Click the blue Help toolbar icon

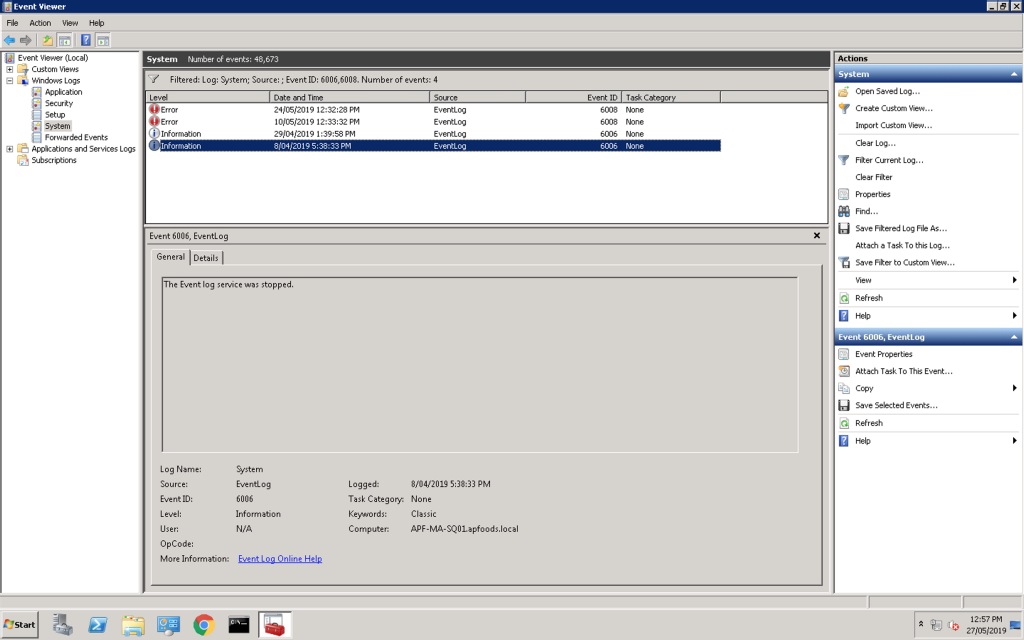(x=86, y=40)
